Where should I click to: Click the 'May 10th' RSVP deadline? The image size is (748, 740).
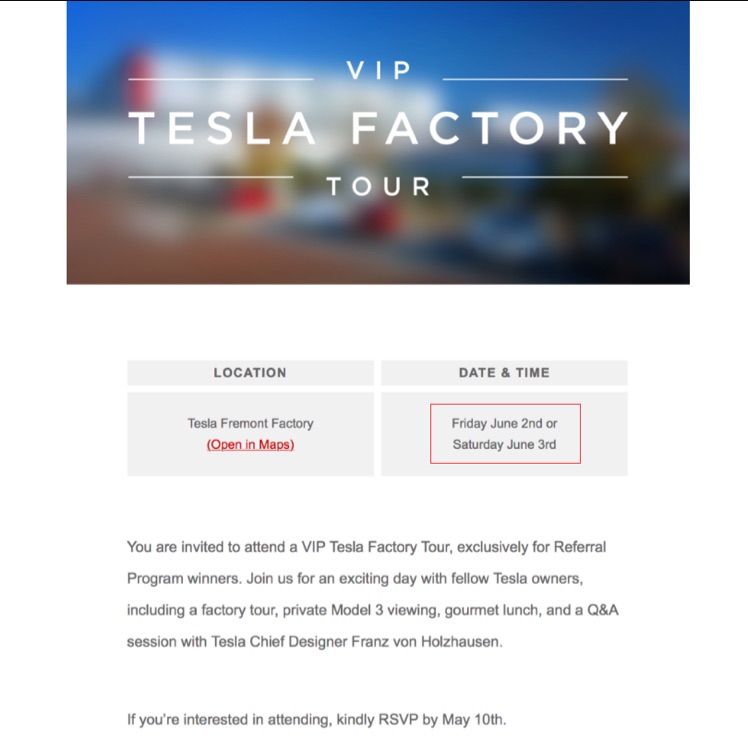tap(480, 719)
